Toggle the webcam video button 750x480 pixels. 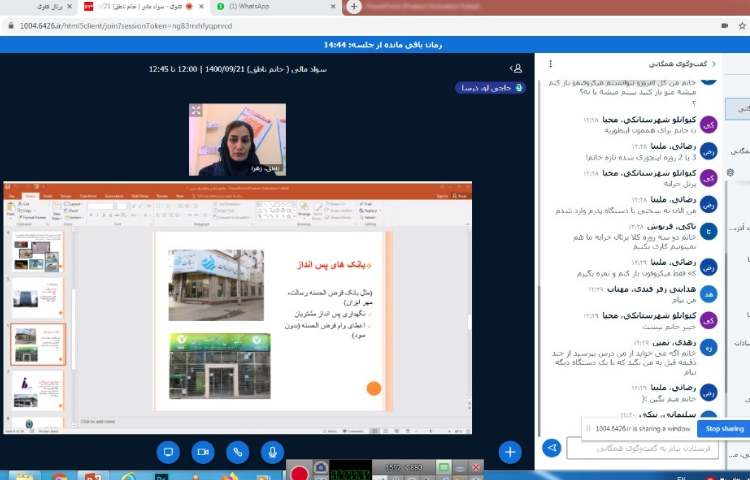pyautogui.click(x=203, y=452)
